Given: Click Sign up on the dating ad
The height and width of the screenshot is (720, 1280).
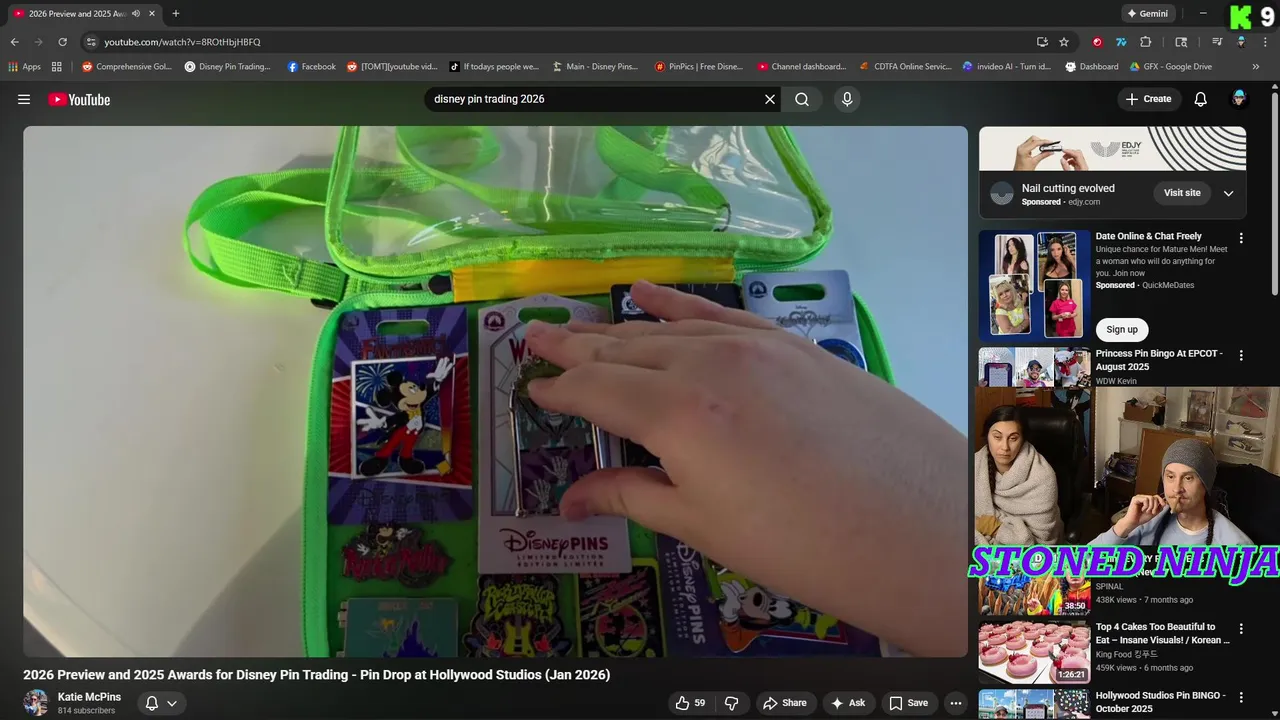Looking at the screenshot, I should point(1122,329).
